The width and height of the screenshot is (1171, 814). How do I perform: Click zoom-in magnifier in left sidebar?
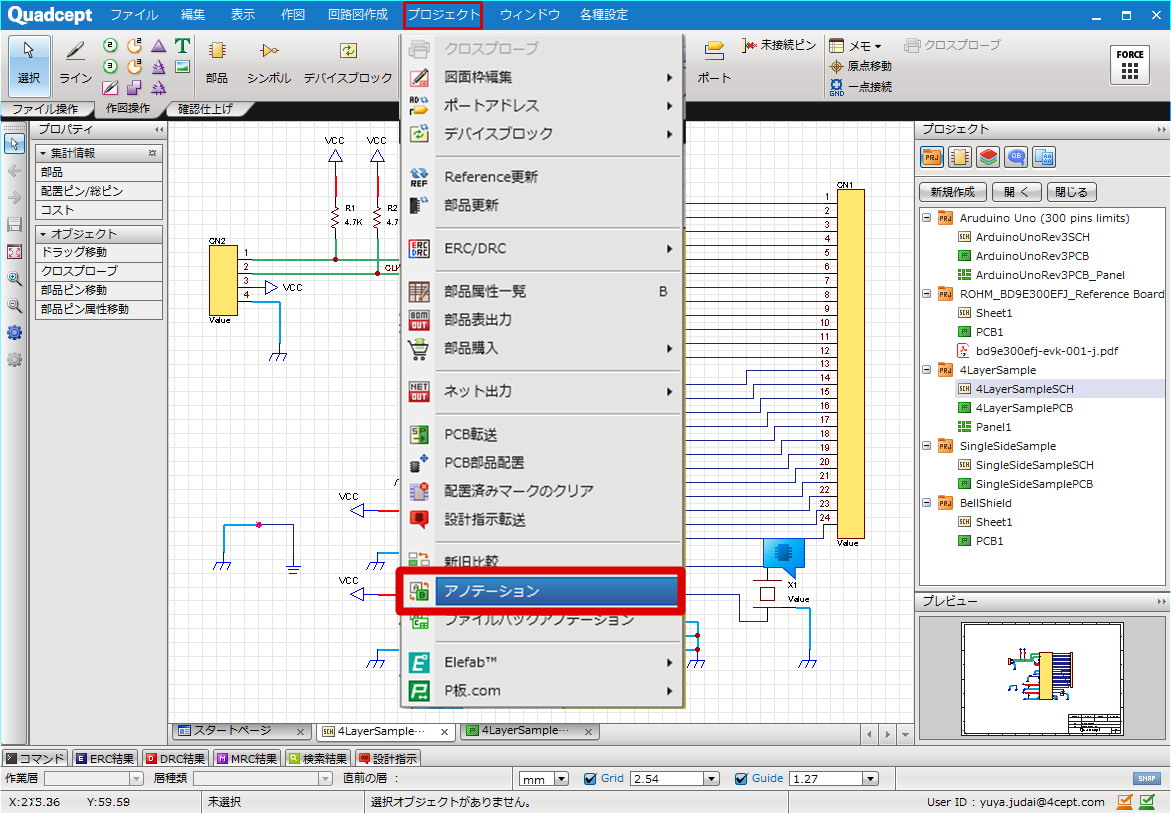coord(14,279)
